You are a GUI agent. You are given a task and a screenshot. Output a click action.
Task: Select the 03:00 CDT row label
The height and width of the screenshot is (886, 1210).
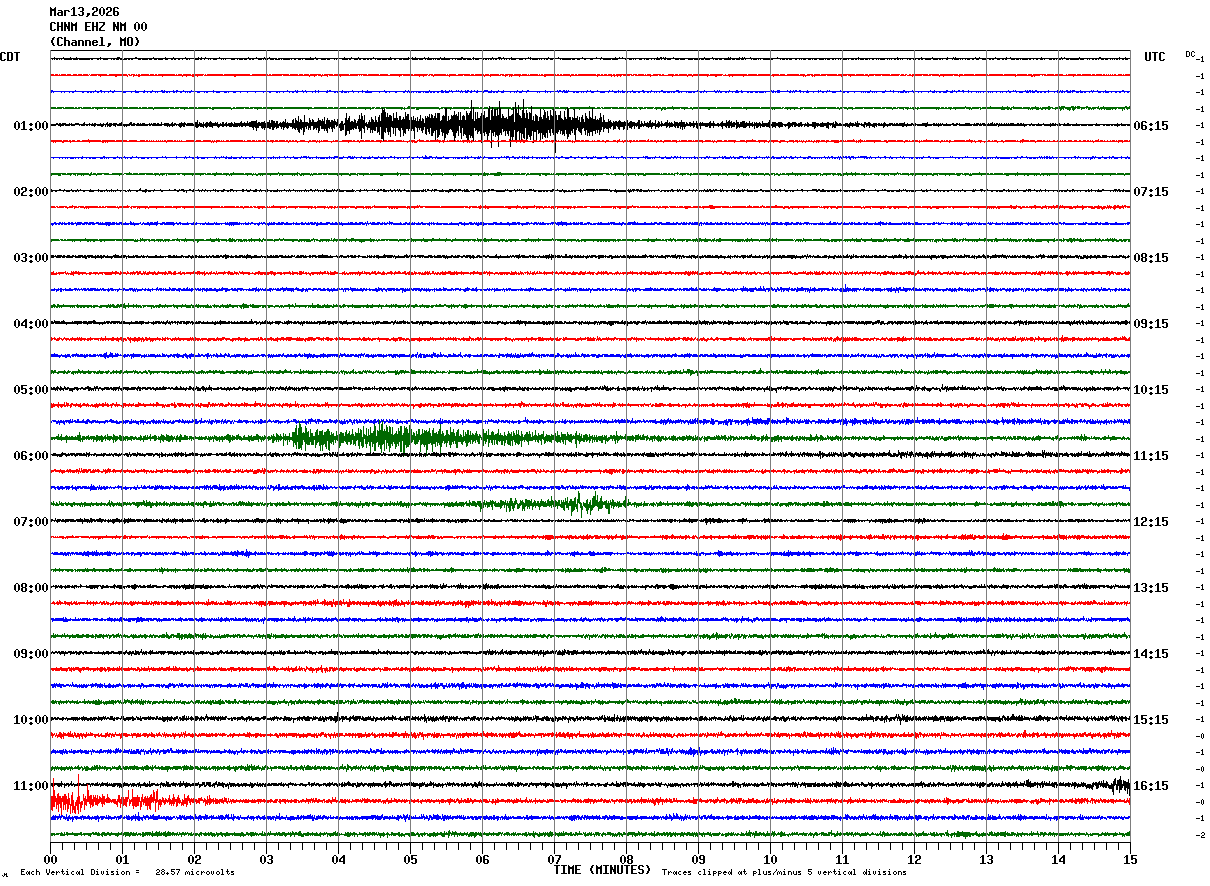[x=31, y=258]
